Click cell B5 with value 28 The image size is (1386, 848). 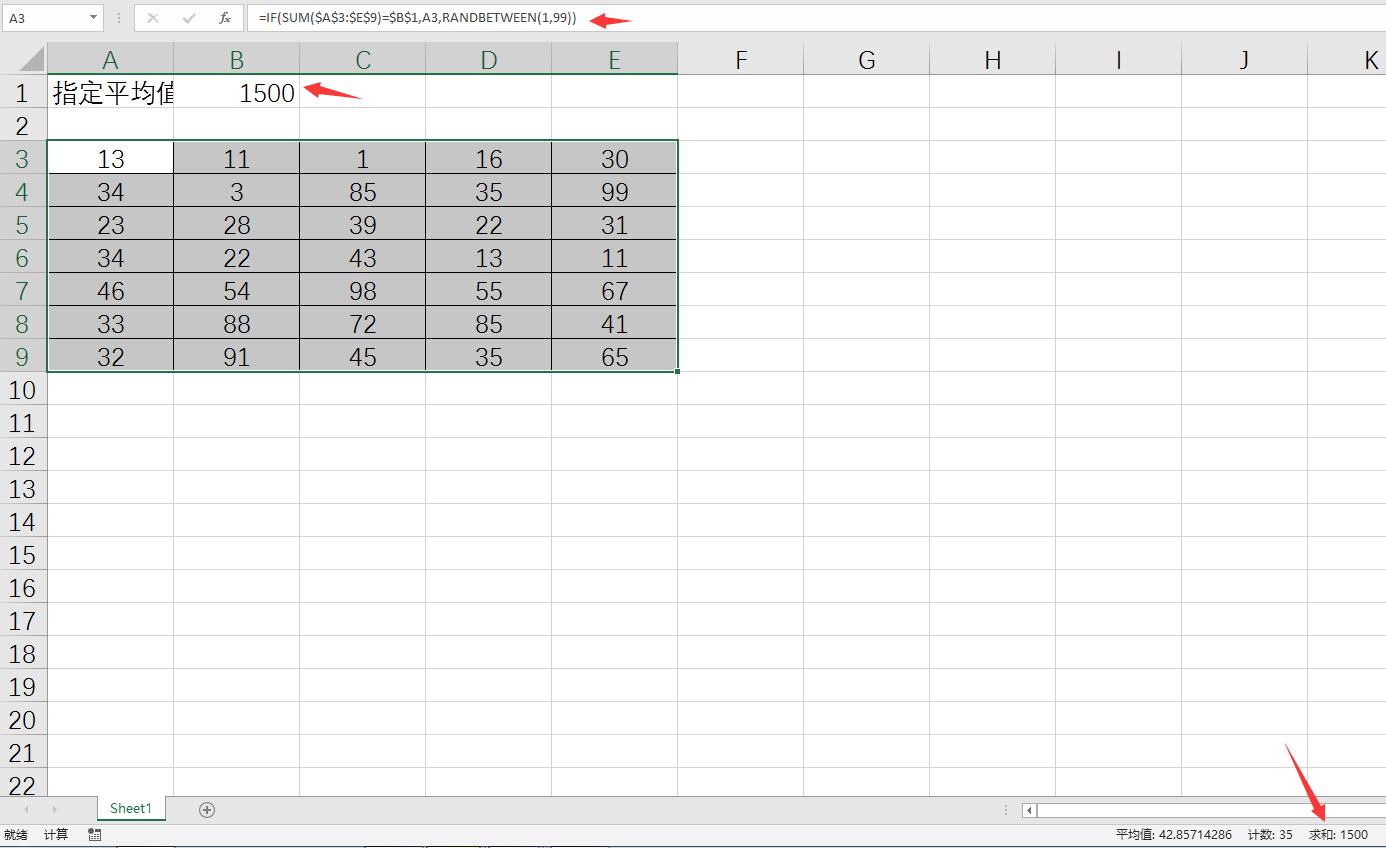point(236,224)
